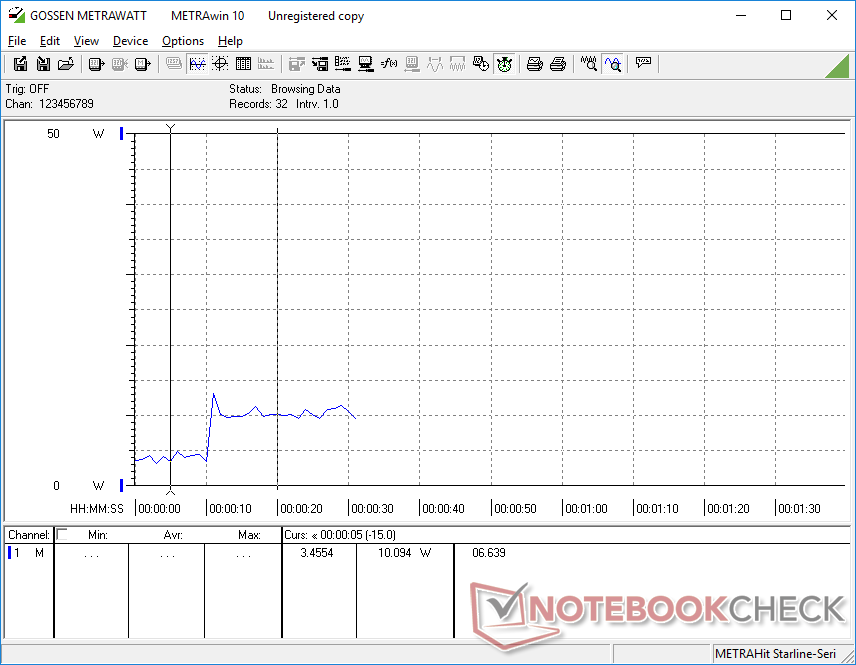Viewport: 856px width, 665px height.
Task: Click the difference value 06.639
Action: (489, 553)
